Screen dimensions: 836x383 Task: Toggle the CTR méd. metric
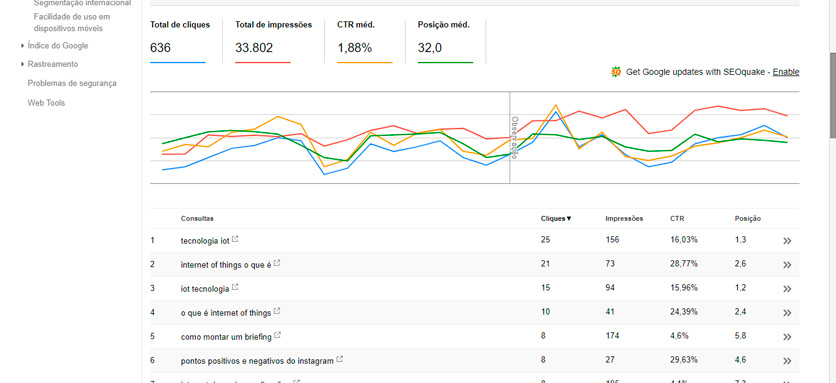pyautogui.click(x=365, y=42)
